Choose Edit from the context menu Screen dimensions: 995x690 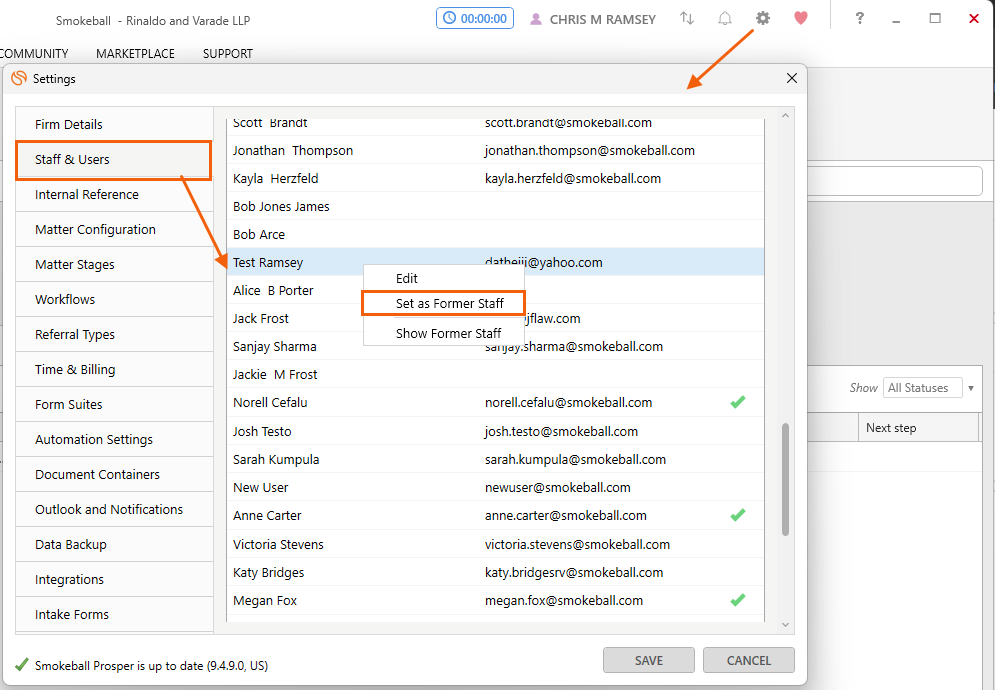tap(444, 279)
